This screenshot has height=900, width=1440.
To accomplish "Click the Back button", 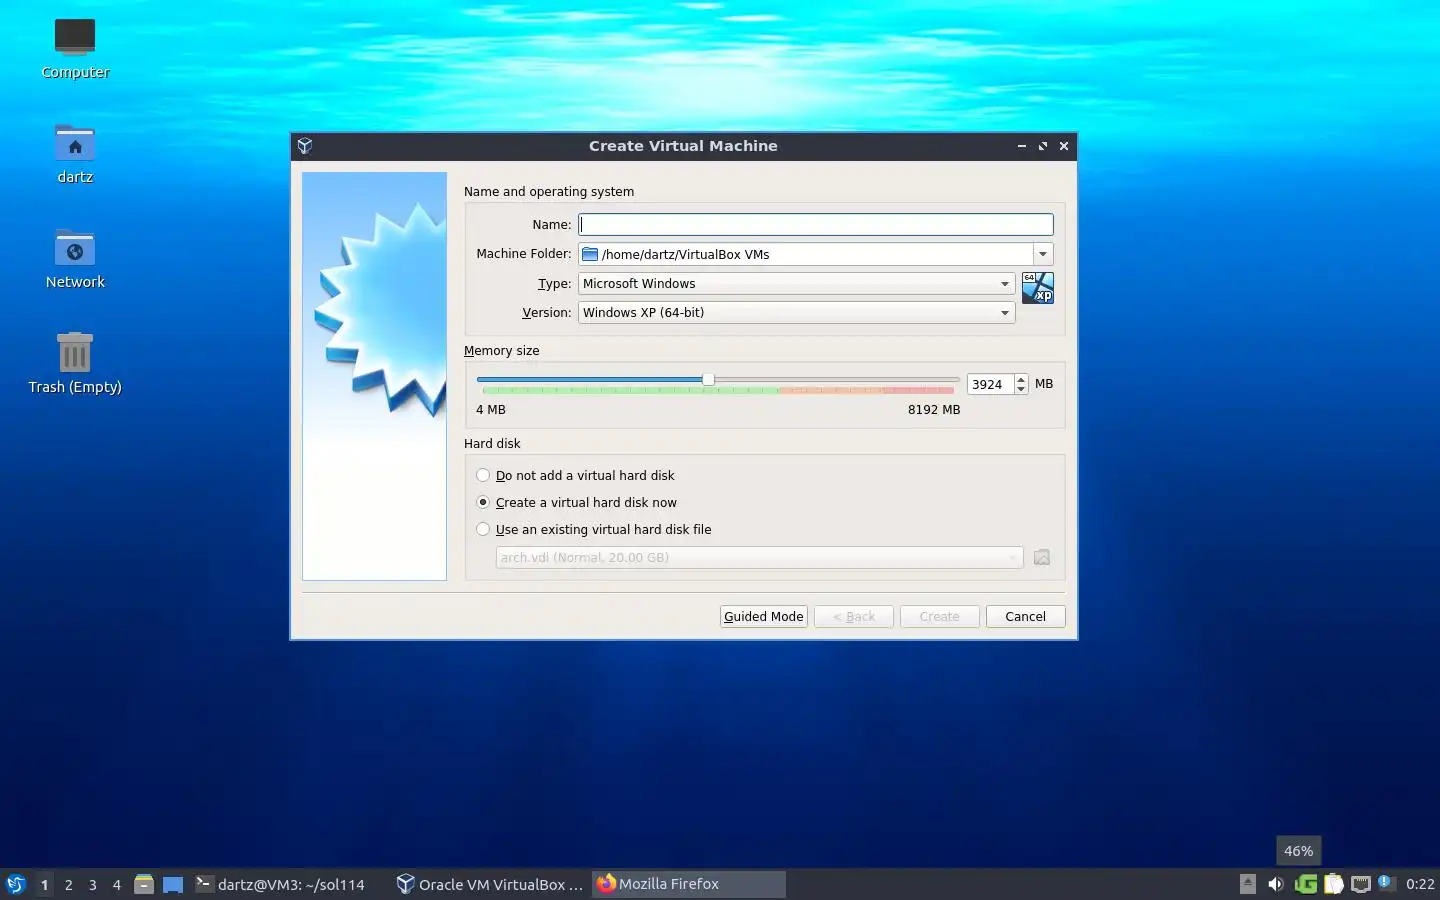I will tap(854, 617).
